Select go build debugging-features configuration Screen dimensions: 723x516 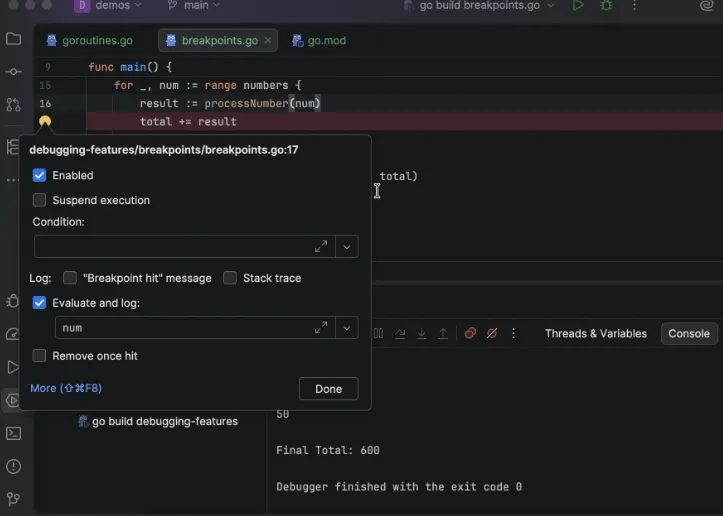pos(158,421)
